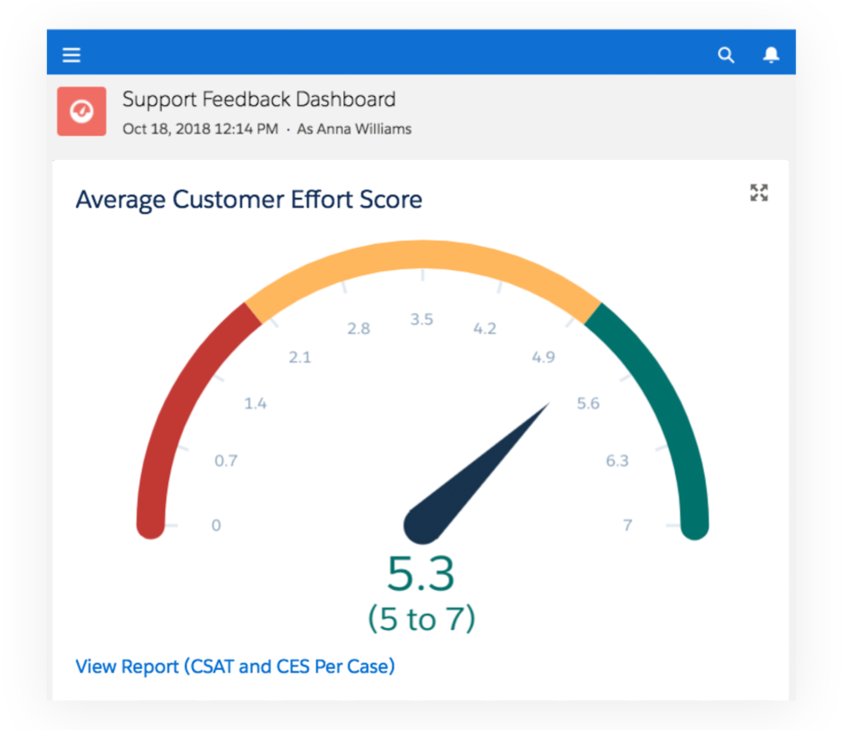Viewport: 841px width, 730px height.
Task: Open the navigation menu via hamburger icon
Action: point(71,54)
